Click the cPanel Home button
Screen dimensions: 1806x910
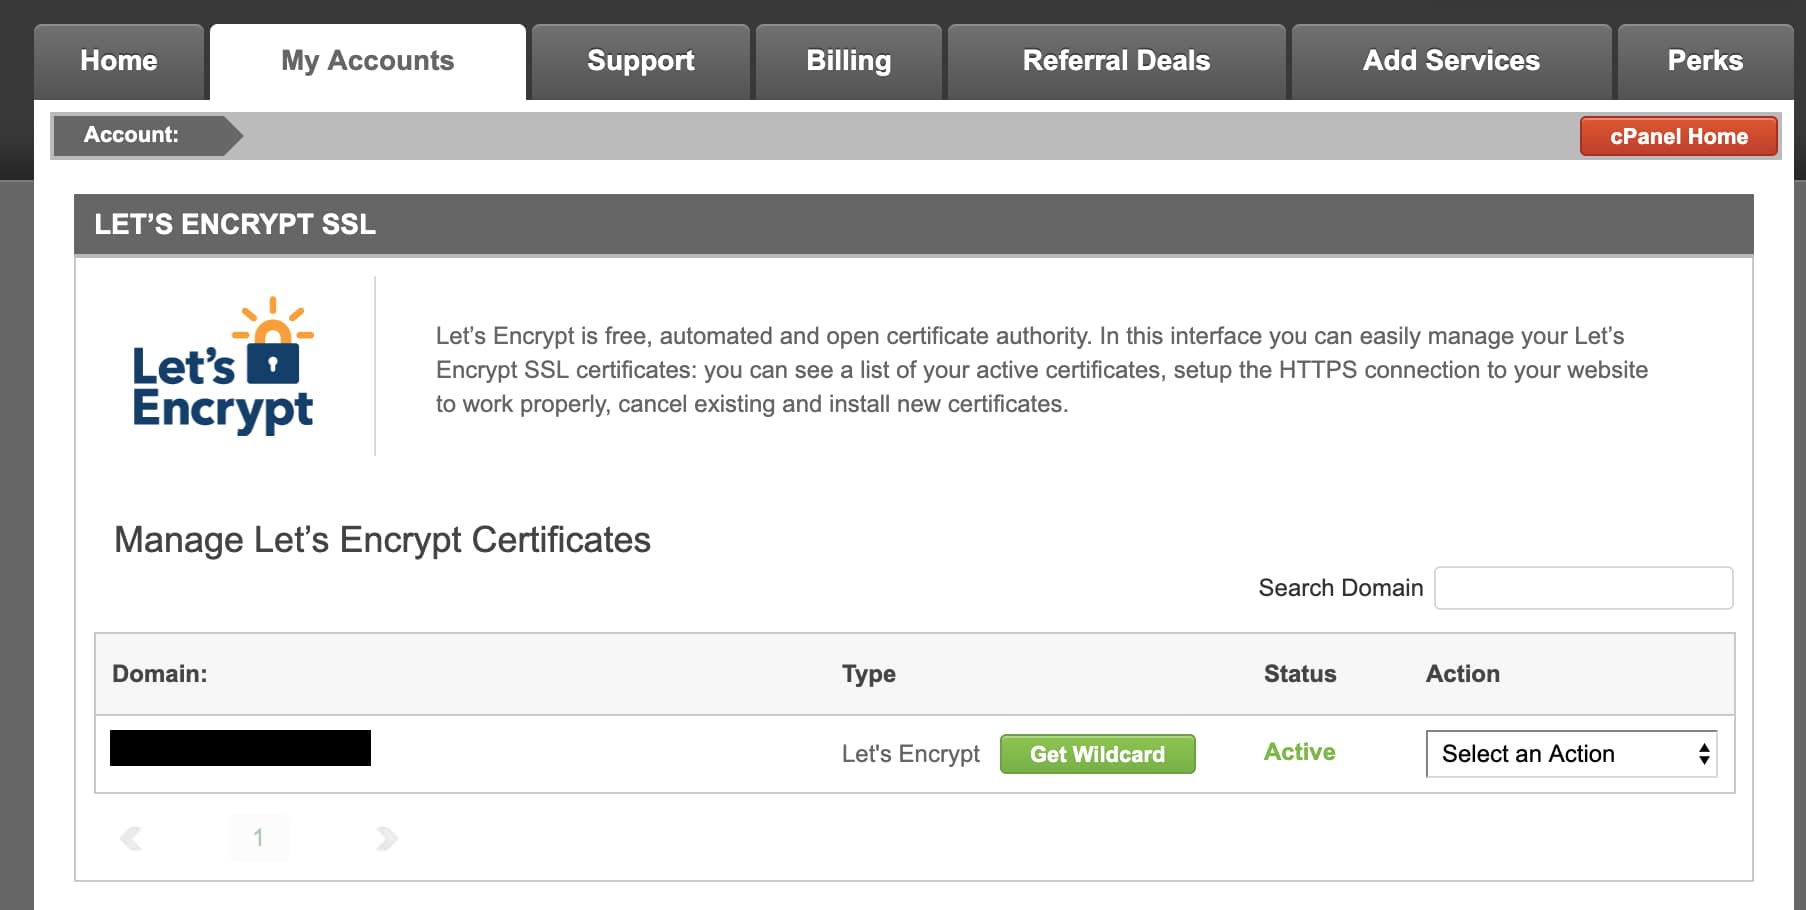coord(1678,136)
